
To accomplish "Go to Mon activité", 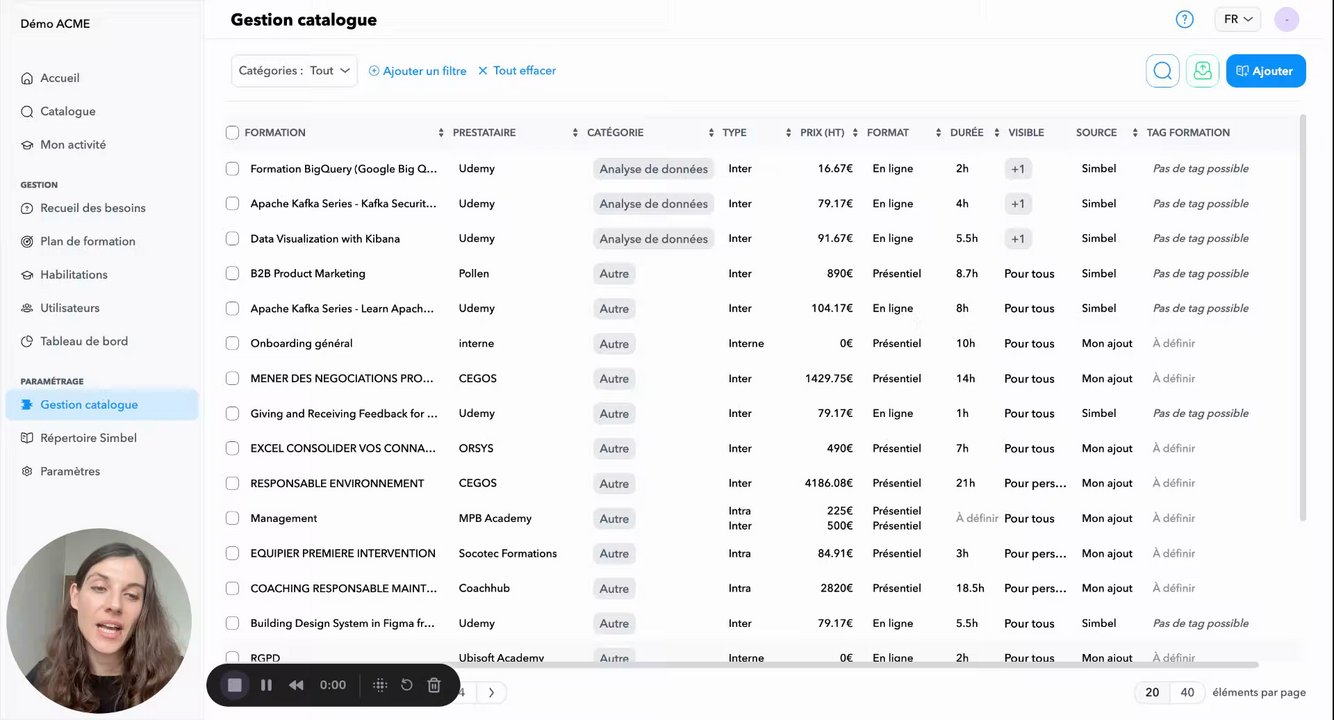I will [73, 145].
